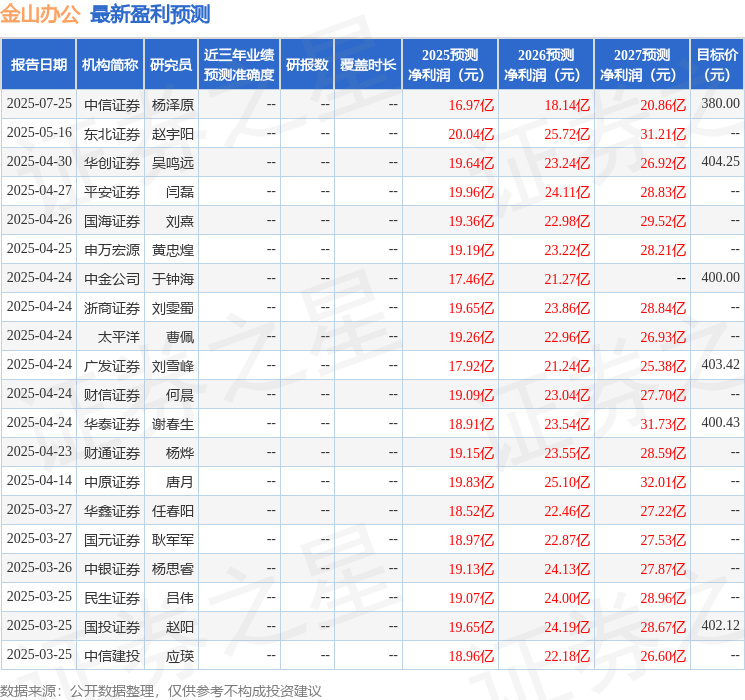
Task: Select the 研报数 column header
Action: point(307,64)
